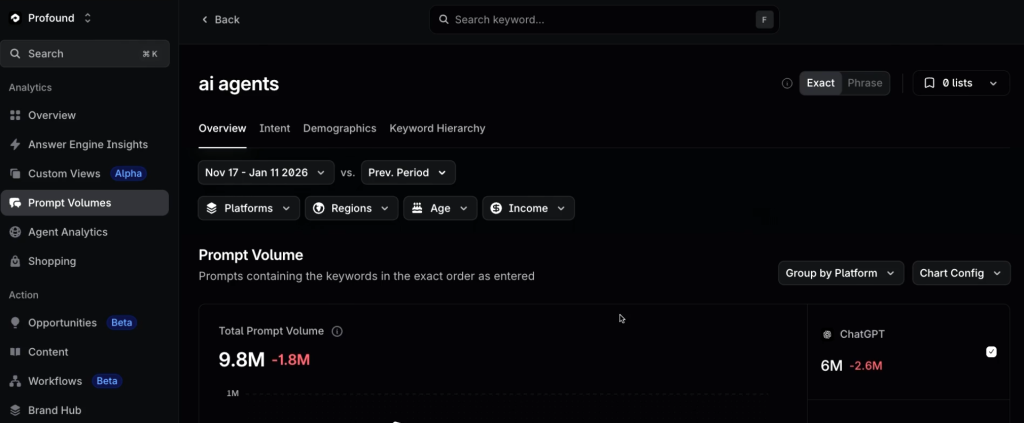Click the info icon beside Exact
Screen dimensions: 1024x423
[787, 84]
